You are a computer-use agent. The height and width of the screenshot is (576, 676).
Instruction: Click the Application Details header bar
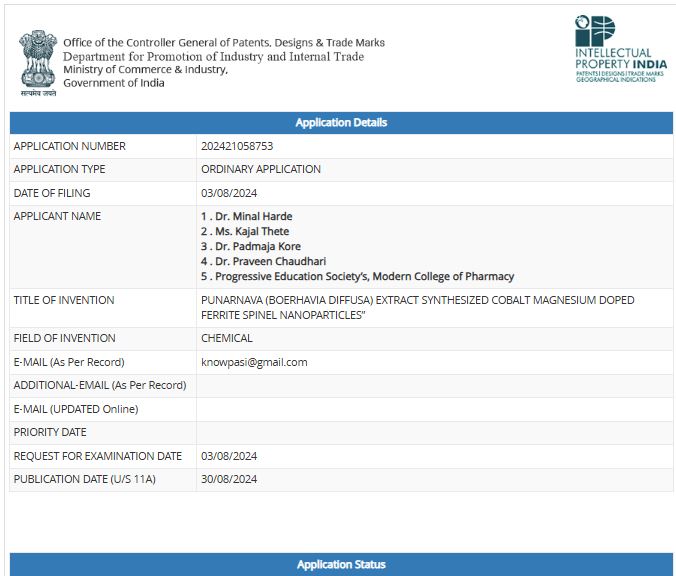click(x=341, y=123)
